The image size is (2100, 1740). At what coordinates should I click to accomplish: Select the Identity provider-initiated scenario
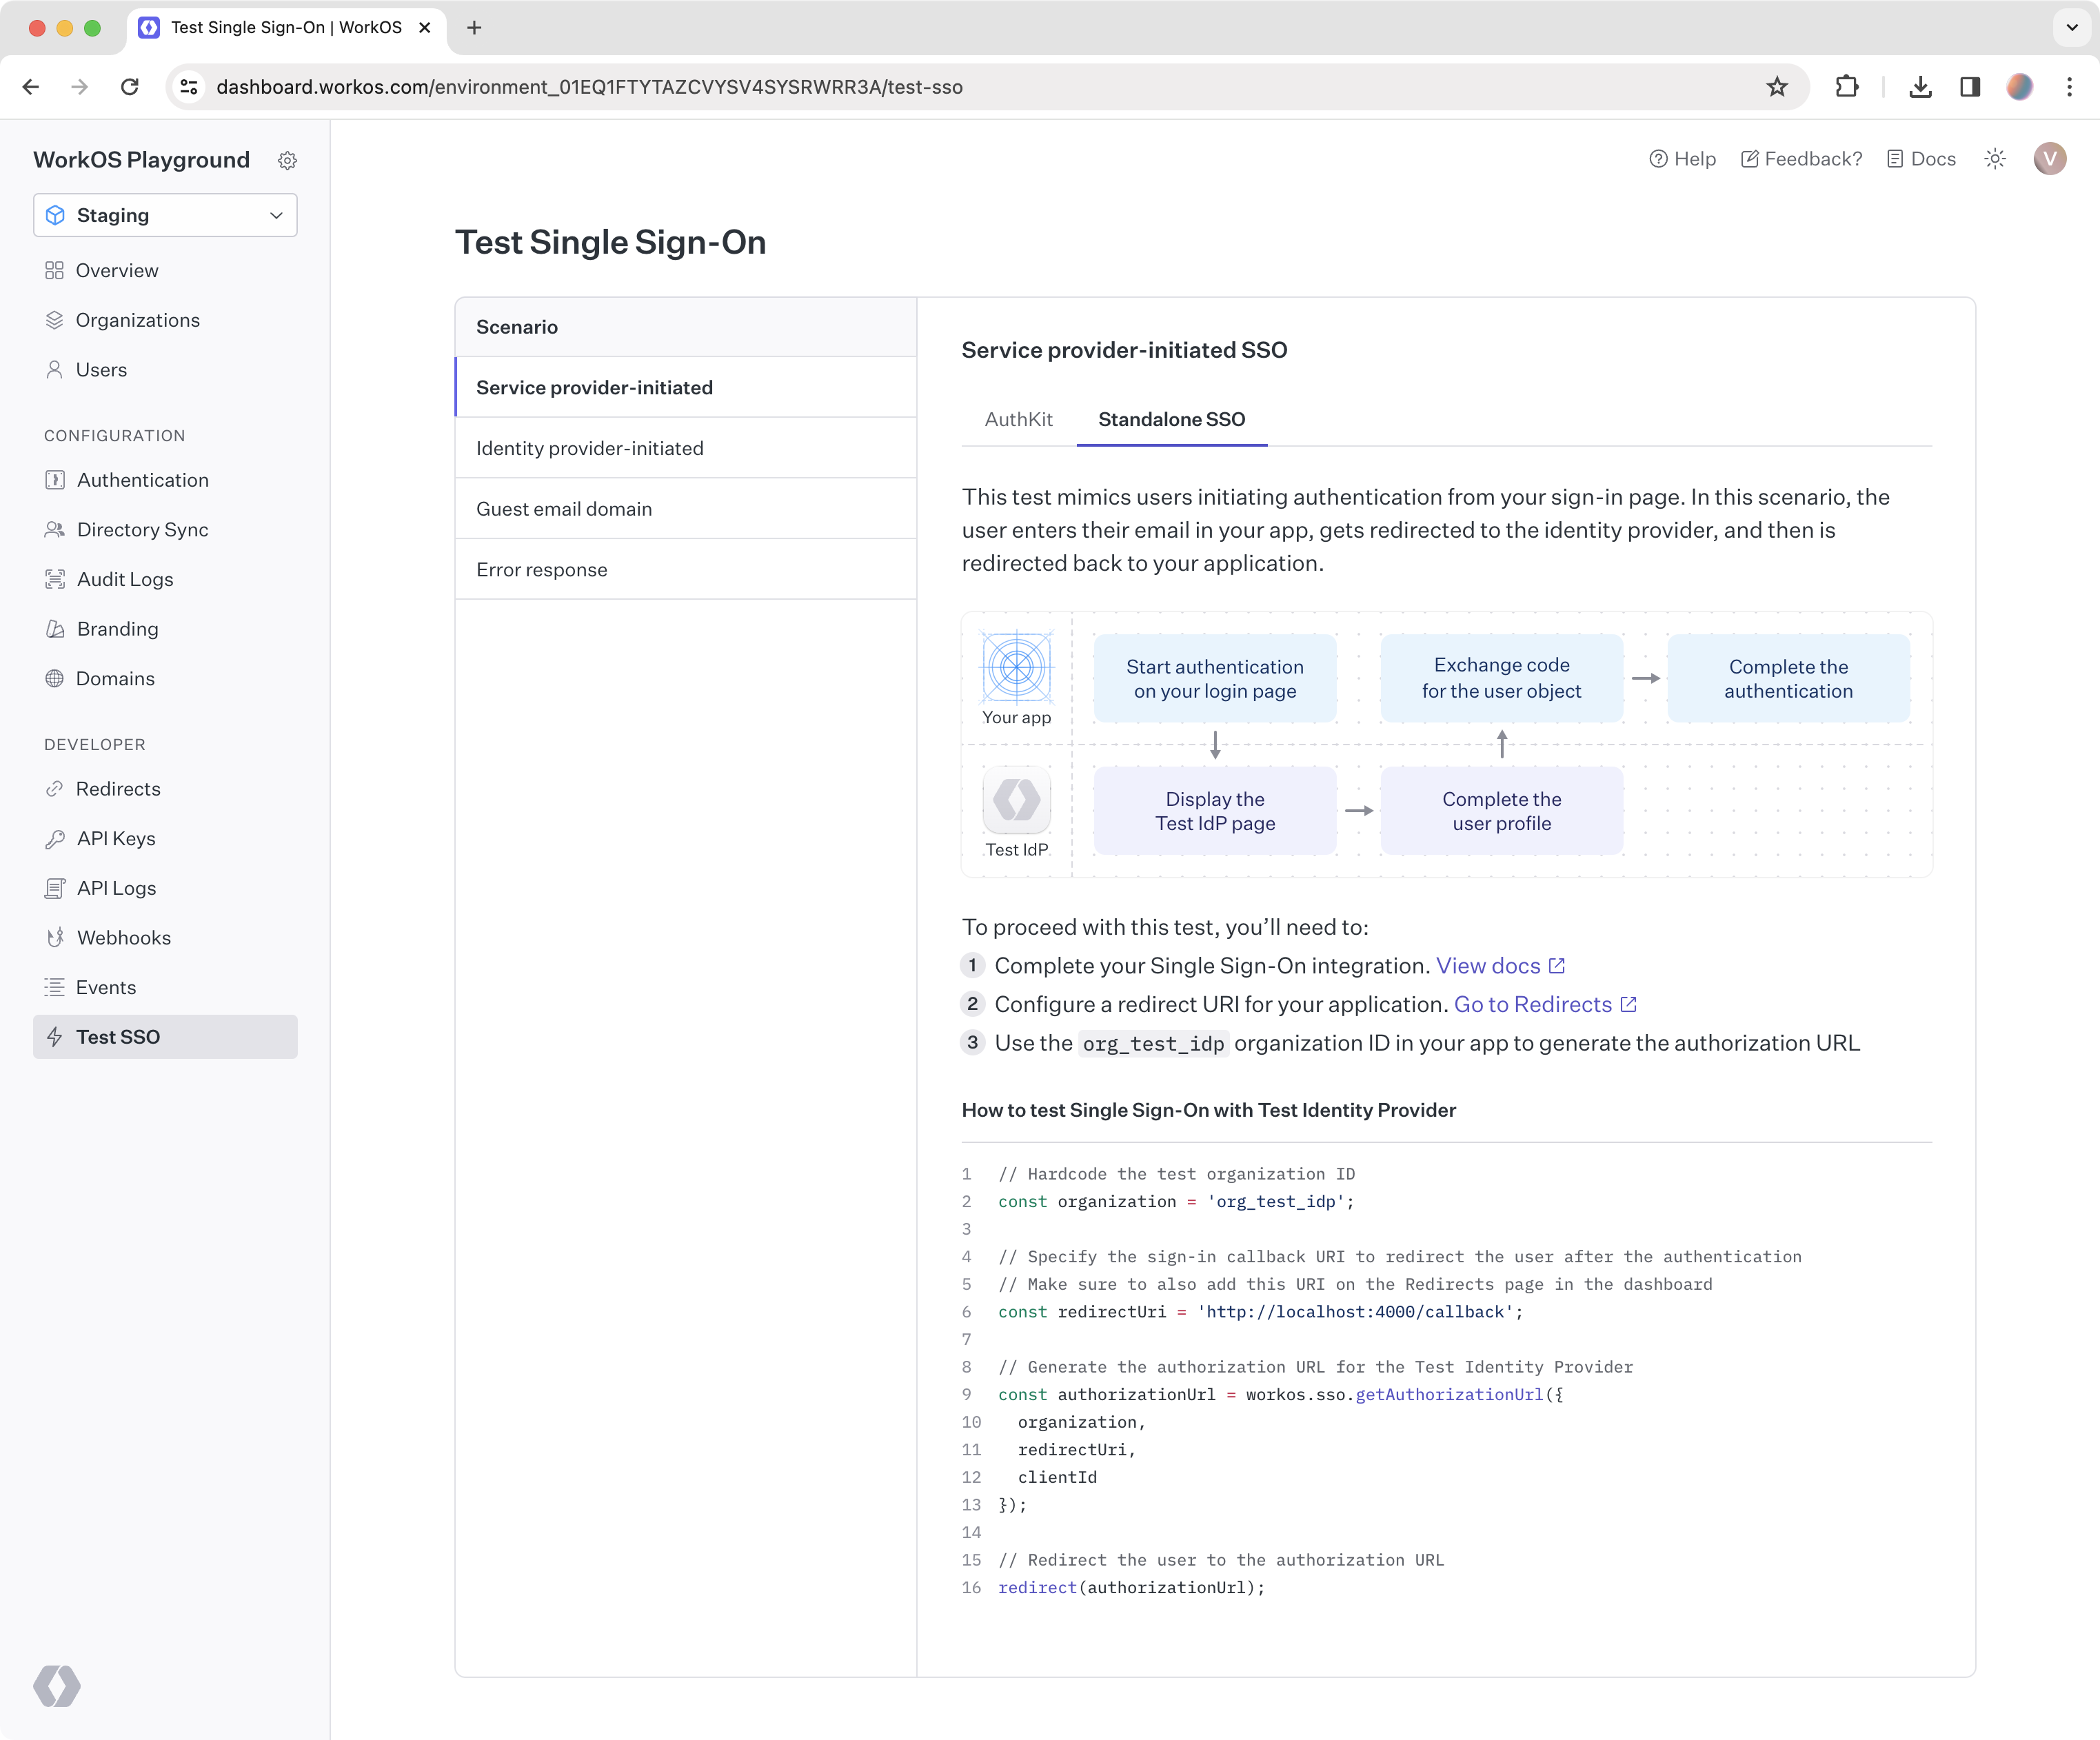(x=590, y=448)
